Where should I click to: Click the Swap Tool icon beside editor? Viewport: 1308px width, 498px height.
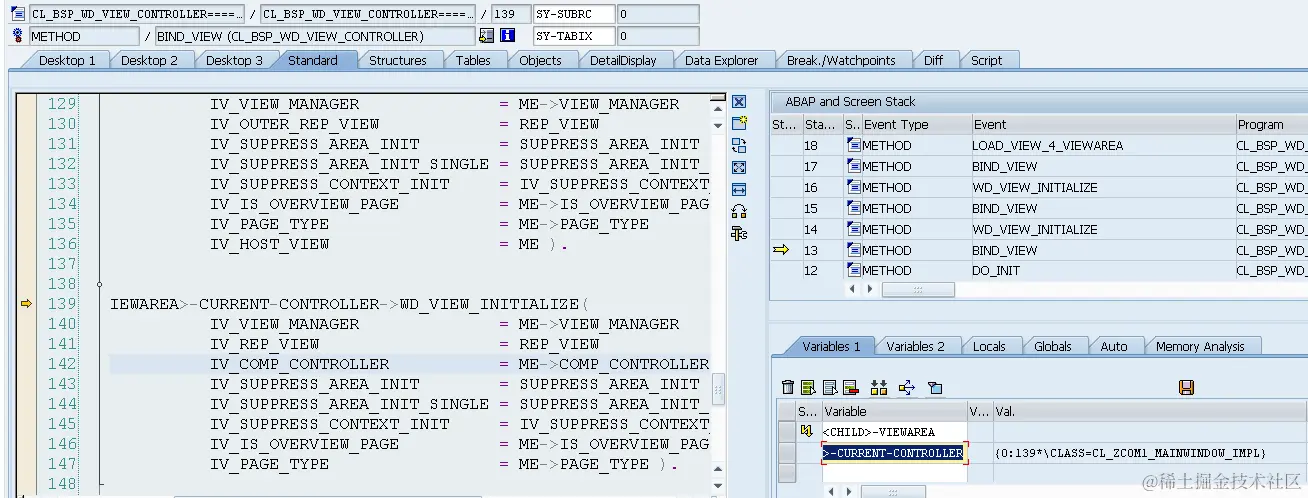739,145
